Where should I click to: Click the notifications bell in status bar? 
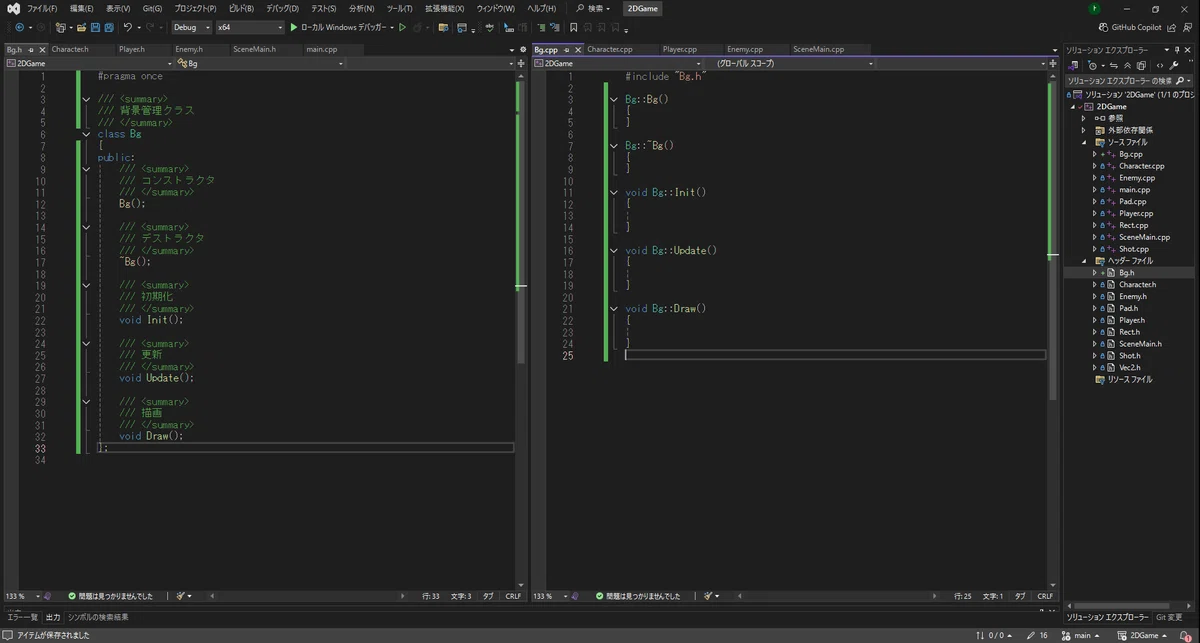click(x=1187, y=635)
